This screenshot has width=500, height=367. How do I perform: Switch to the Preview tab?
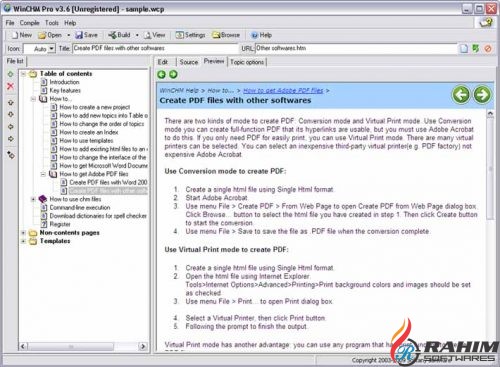(x=214, y=61)
